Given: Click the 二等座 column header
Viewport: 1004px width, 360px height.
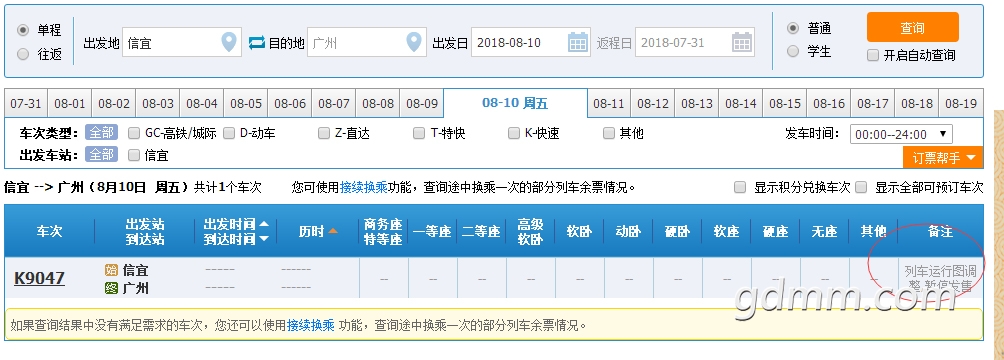Looking at the screenshot, I should coord(482,231).
